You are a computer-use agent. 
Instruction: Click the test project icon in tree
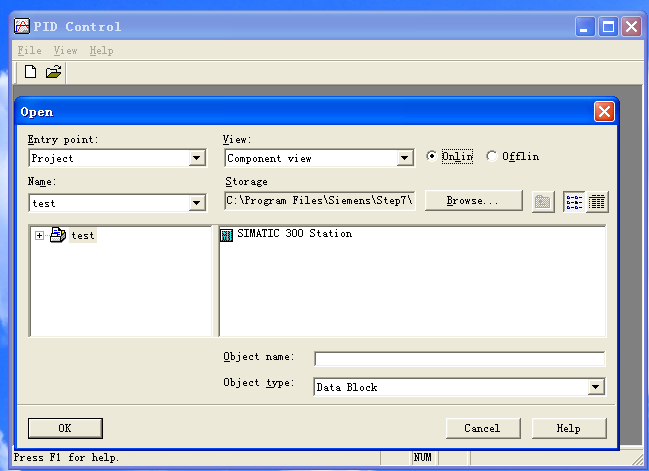pyautogui.click(x=58, y=235)
